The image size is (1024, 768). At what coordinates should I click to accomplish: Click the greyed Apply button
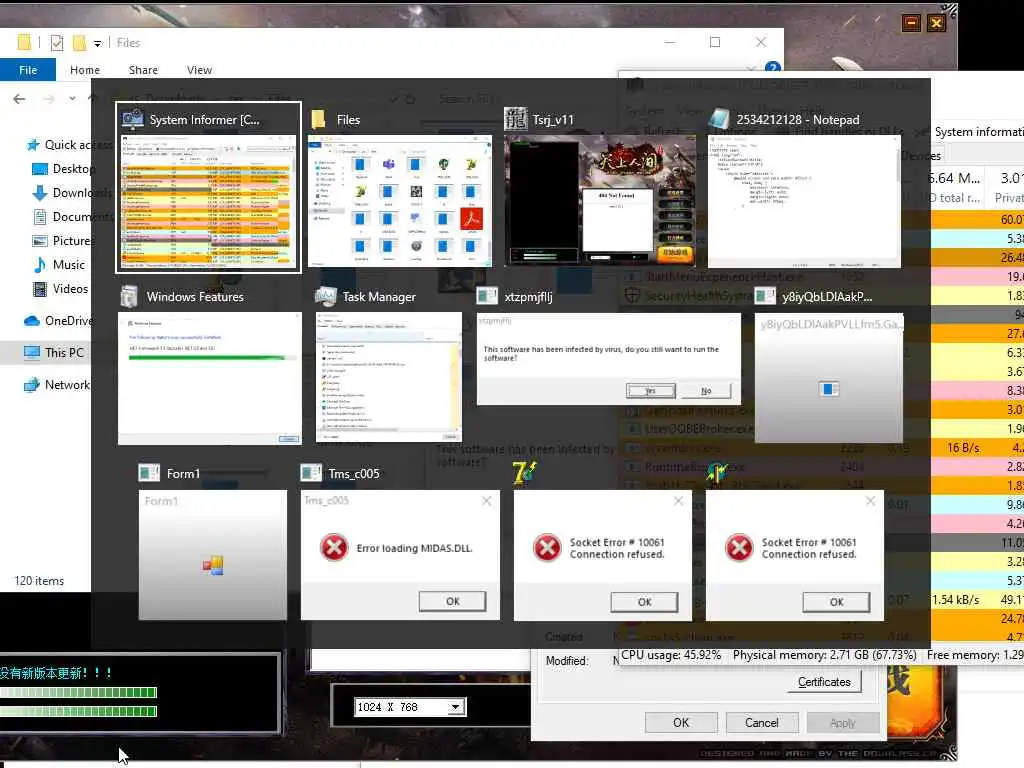842,723
